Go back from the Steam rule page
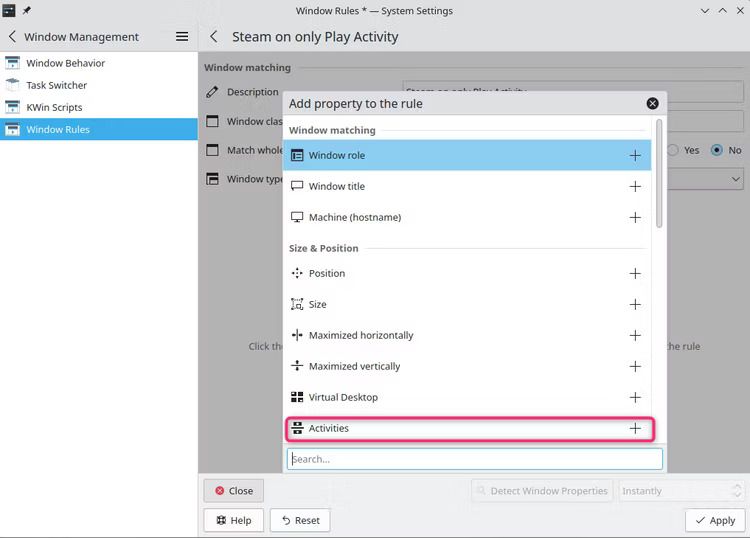The height and width of the screenshot is (538, 750). [214, 37]
